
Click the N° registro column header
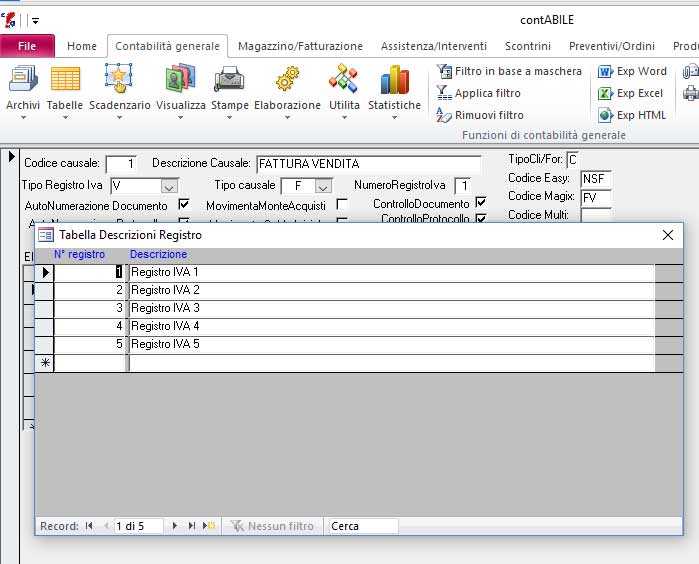pyautogui.click(x=79, y=254)
